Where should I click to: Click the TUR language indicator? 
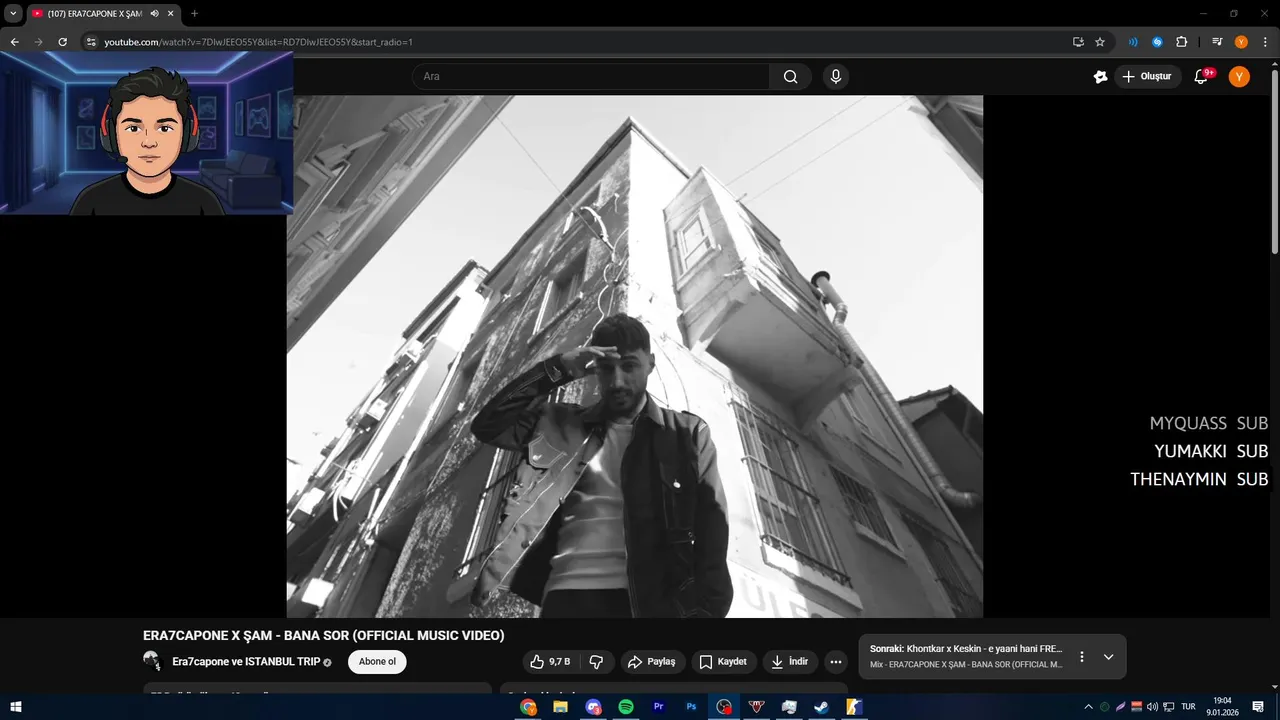coord(1189,707)
